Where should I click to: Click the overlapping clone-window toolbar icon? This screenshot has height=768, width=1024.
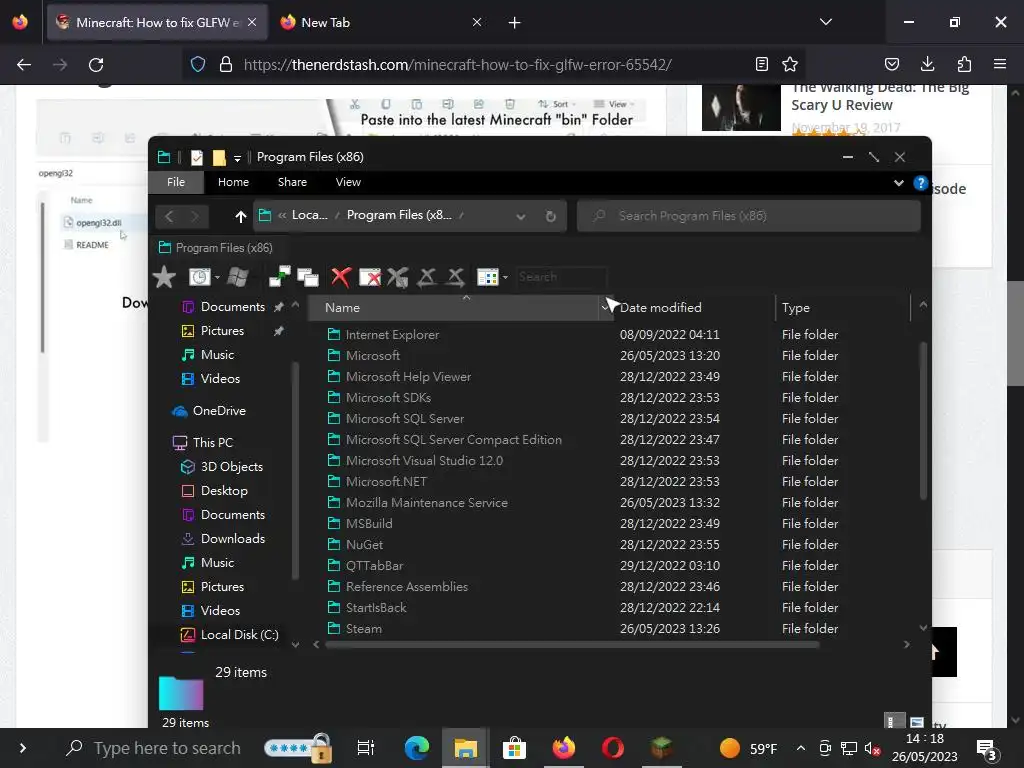308,277
